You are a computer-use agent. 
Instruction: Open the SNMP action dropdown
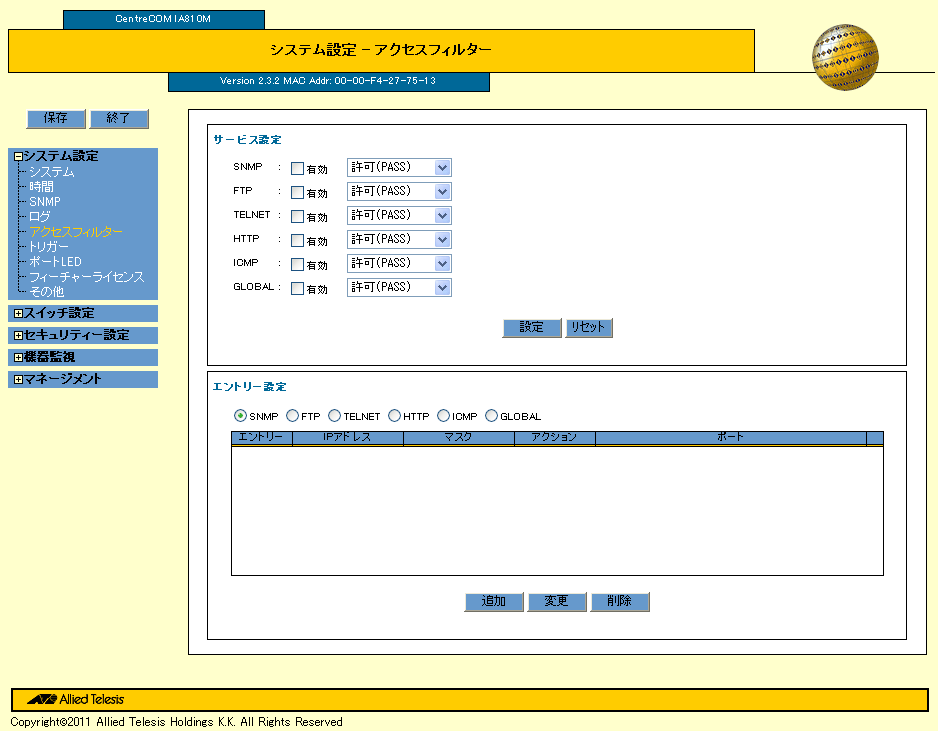399,167
